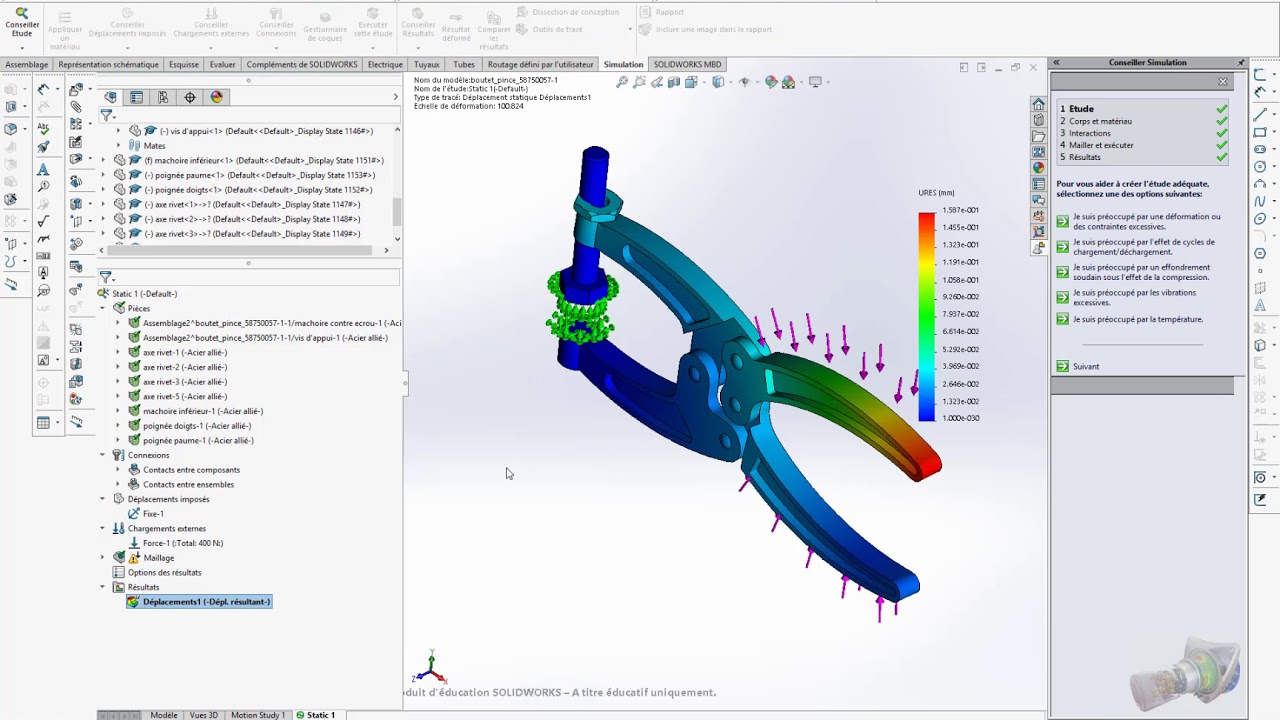Click the Edit Appearance sphere icon in viewport toolbar
Image resolution: width=1280 pixels, height=720 pixels.
point(771,82)
